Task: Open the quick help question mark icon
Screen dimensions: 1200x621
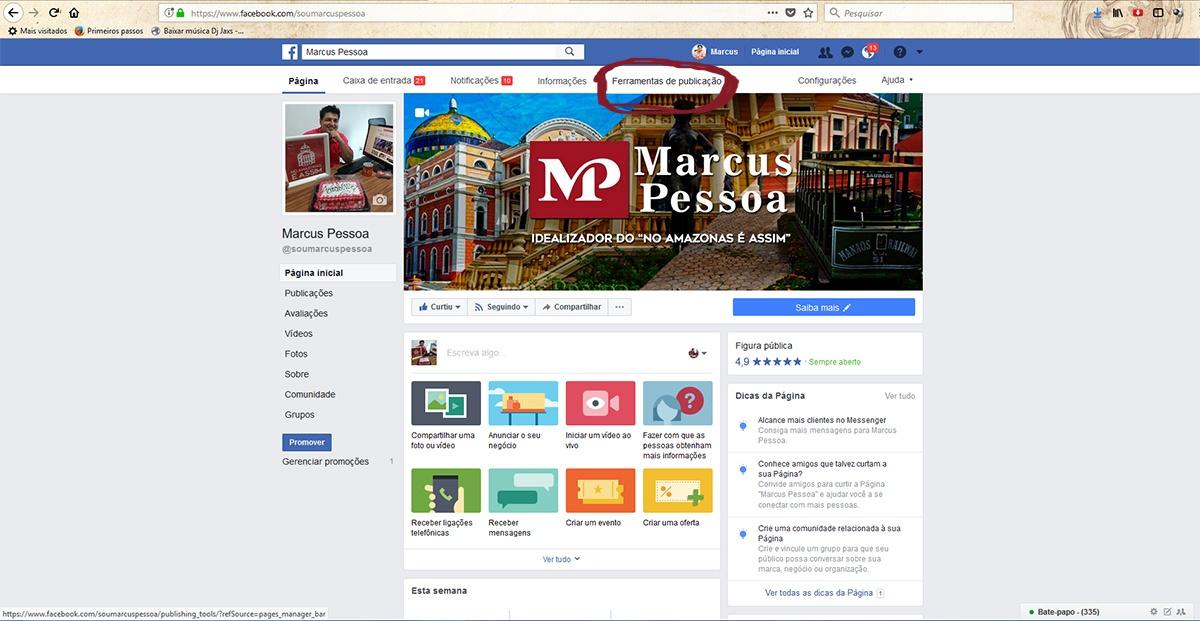Action: click(x=899, y=52)
